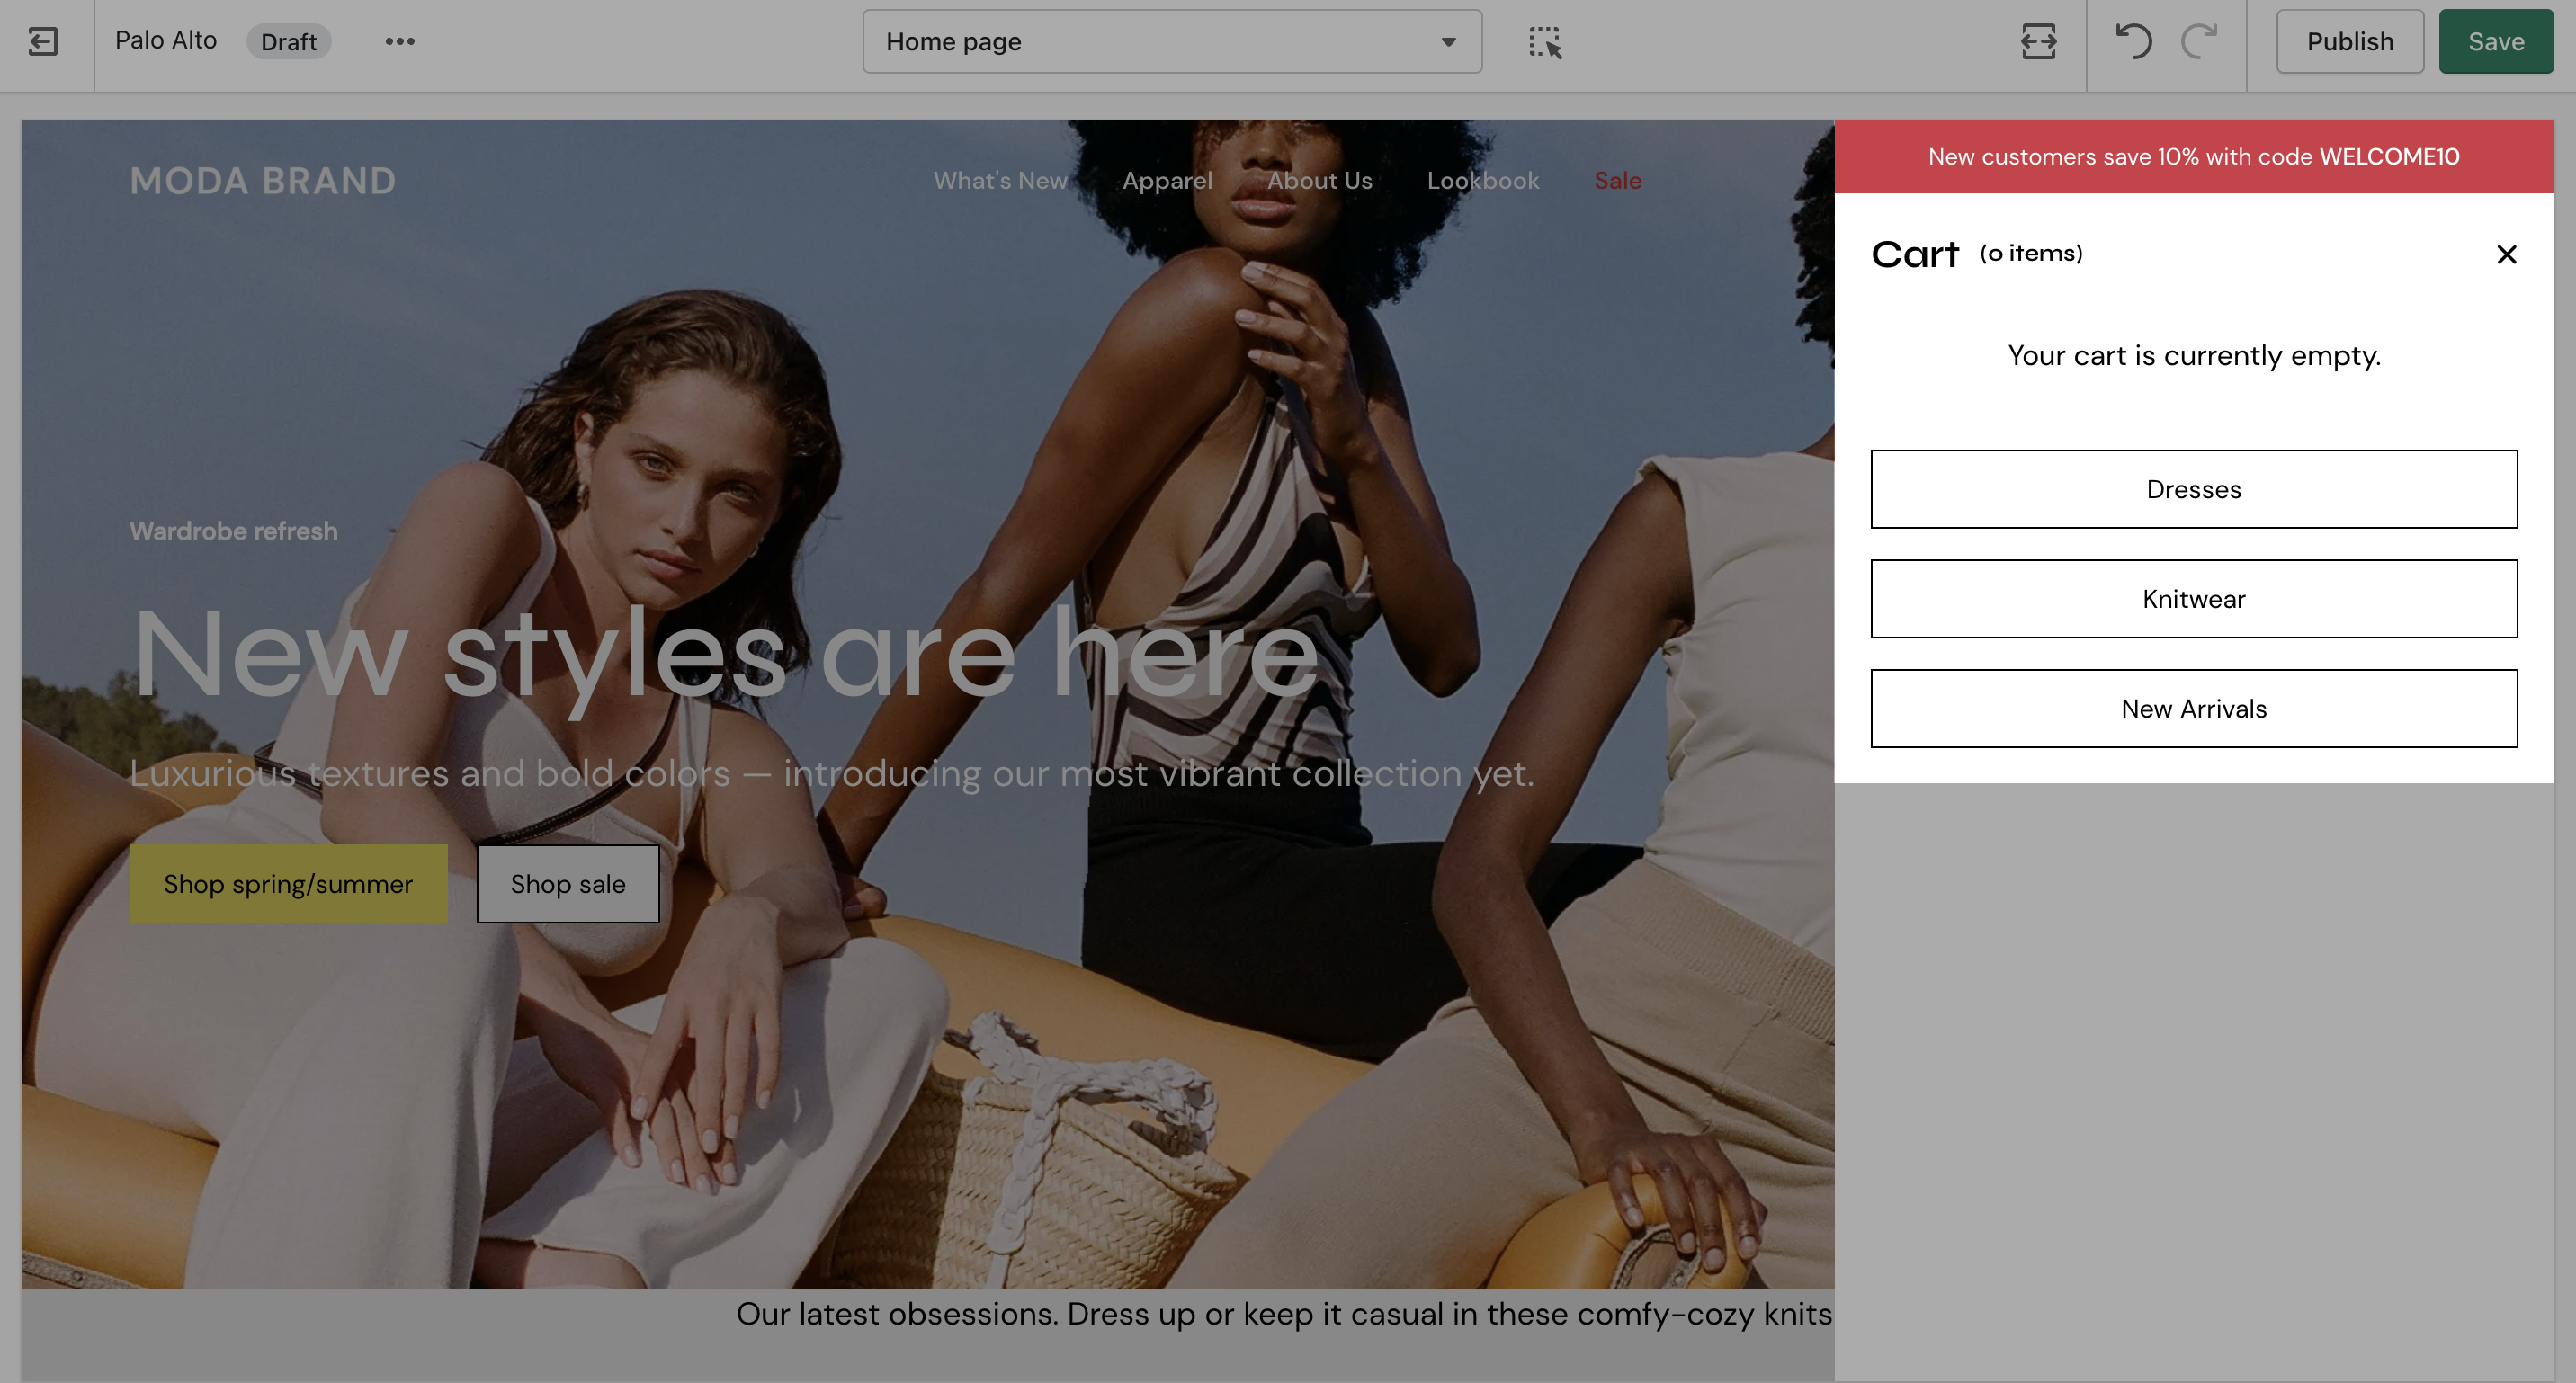Select the Knitwear cart link
Screen dimensions: 2576x1383
2193,599
